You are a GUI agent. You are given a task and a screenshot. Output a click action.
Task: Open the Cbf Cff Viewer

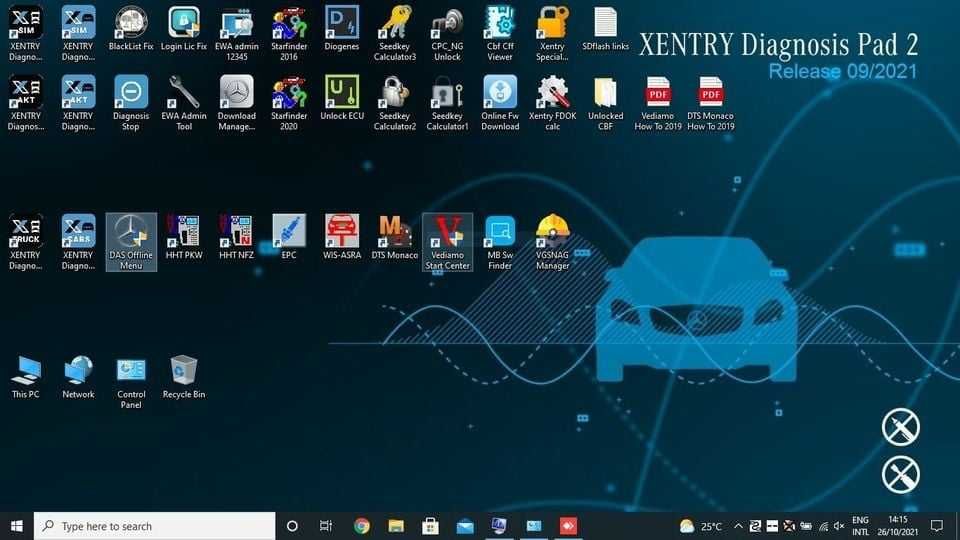pyautogui.click(x=500, y=33)
